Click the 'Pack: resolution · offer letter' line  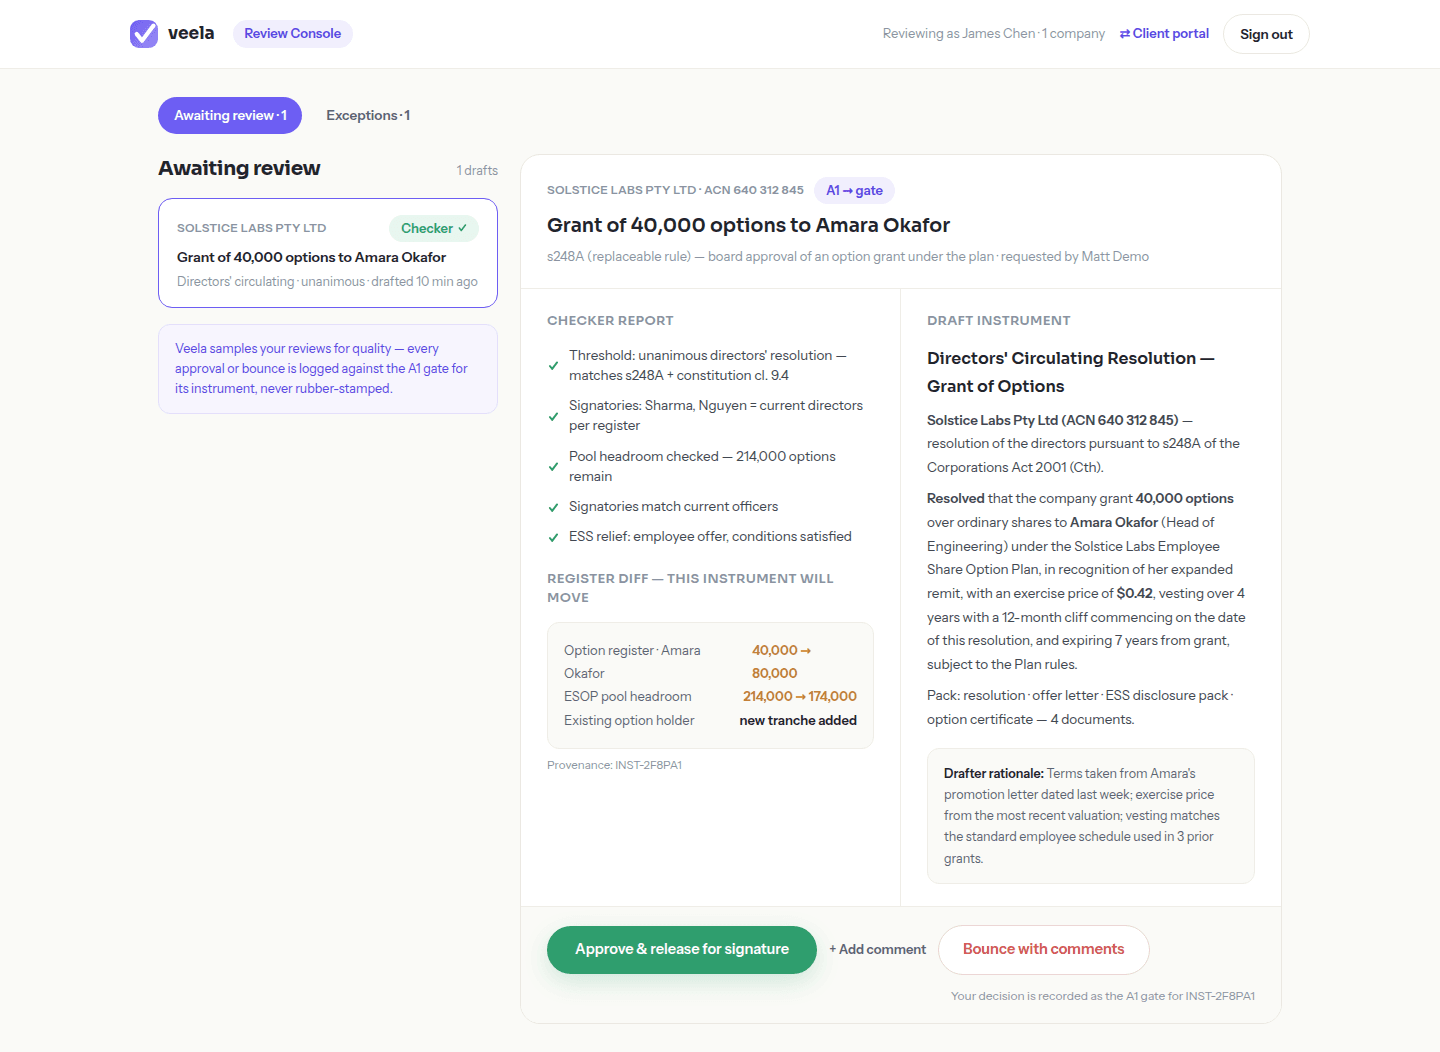point(1080,707)
